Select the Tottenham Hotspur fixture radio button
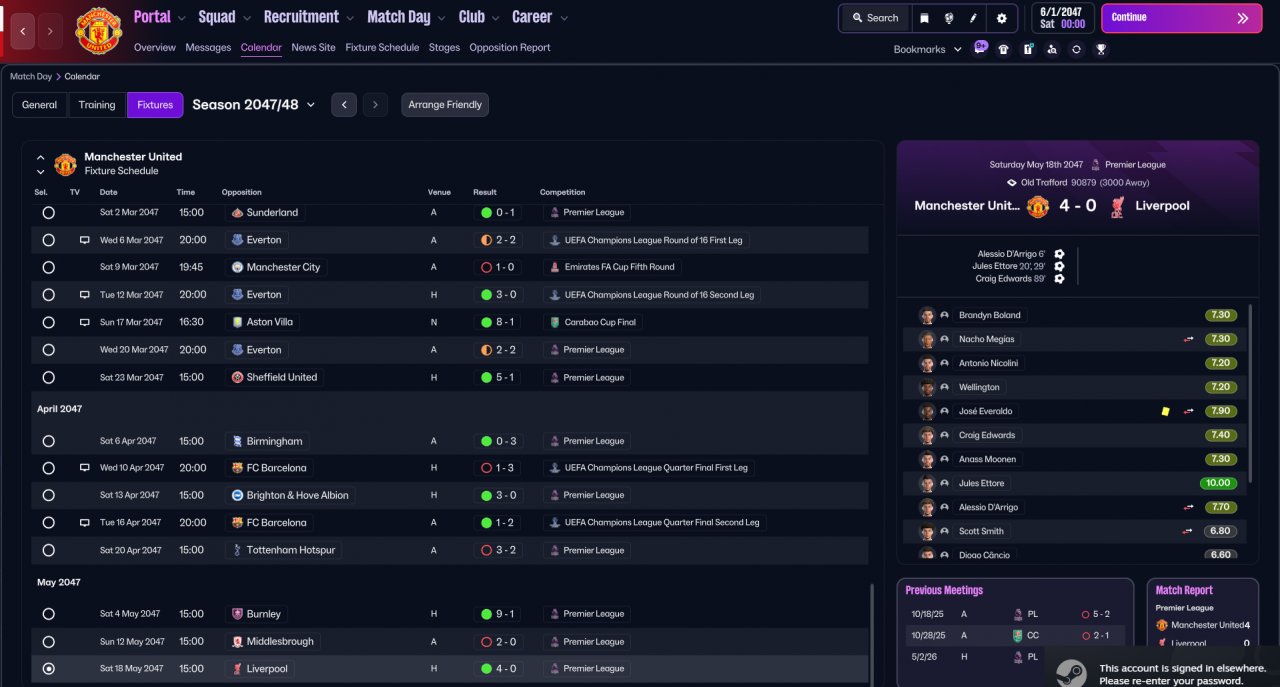Screen dimensions: 1280x687 click(x=48, y=551)
